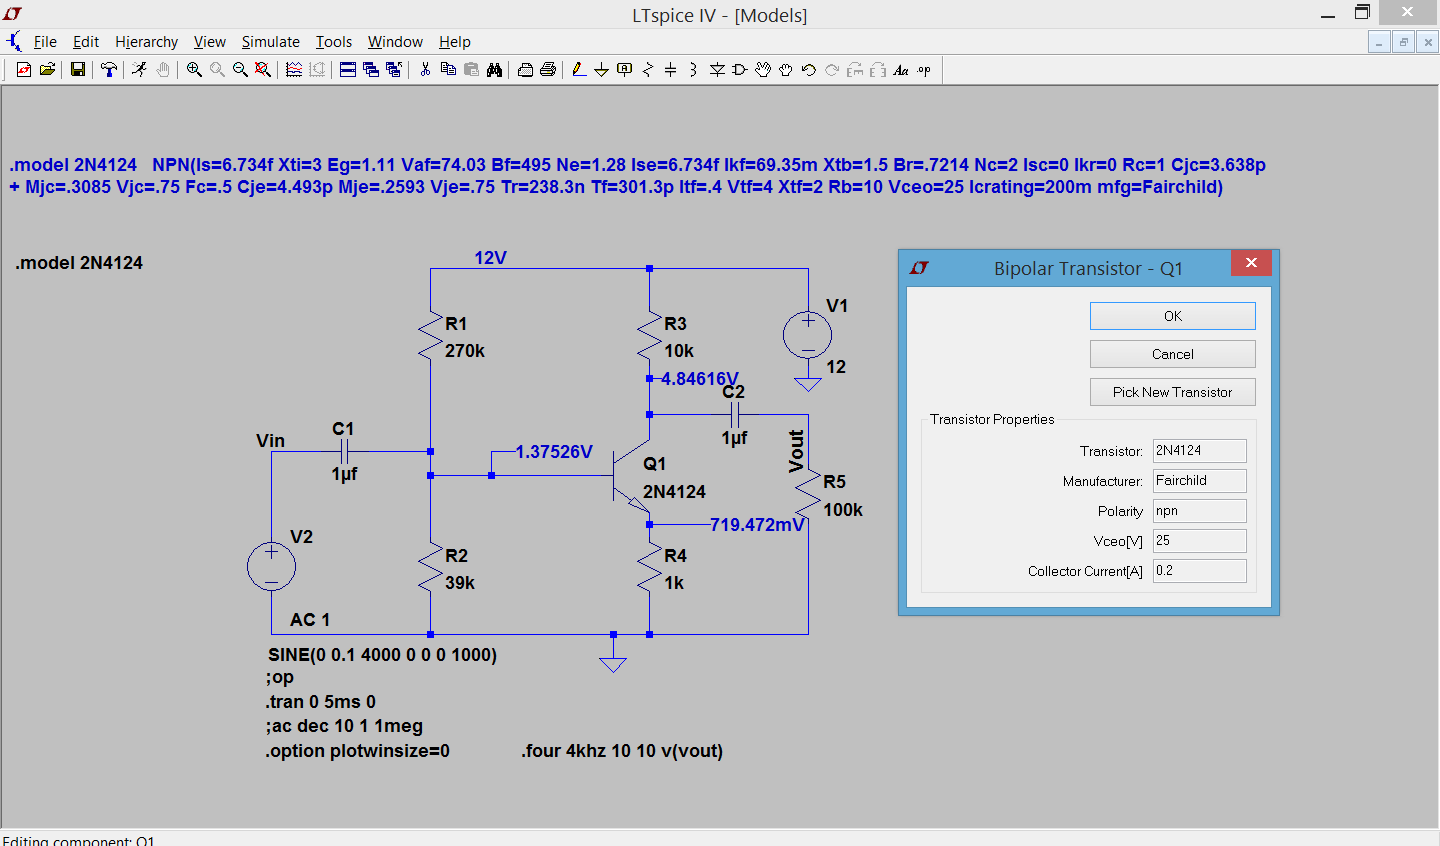
Task: Click the Manufacturer field showing Fairchild
Action: [1199, 481]
